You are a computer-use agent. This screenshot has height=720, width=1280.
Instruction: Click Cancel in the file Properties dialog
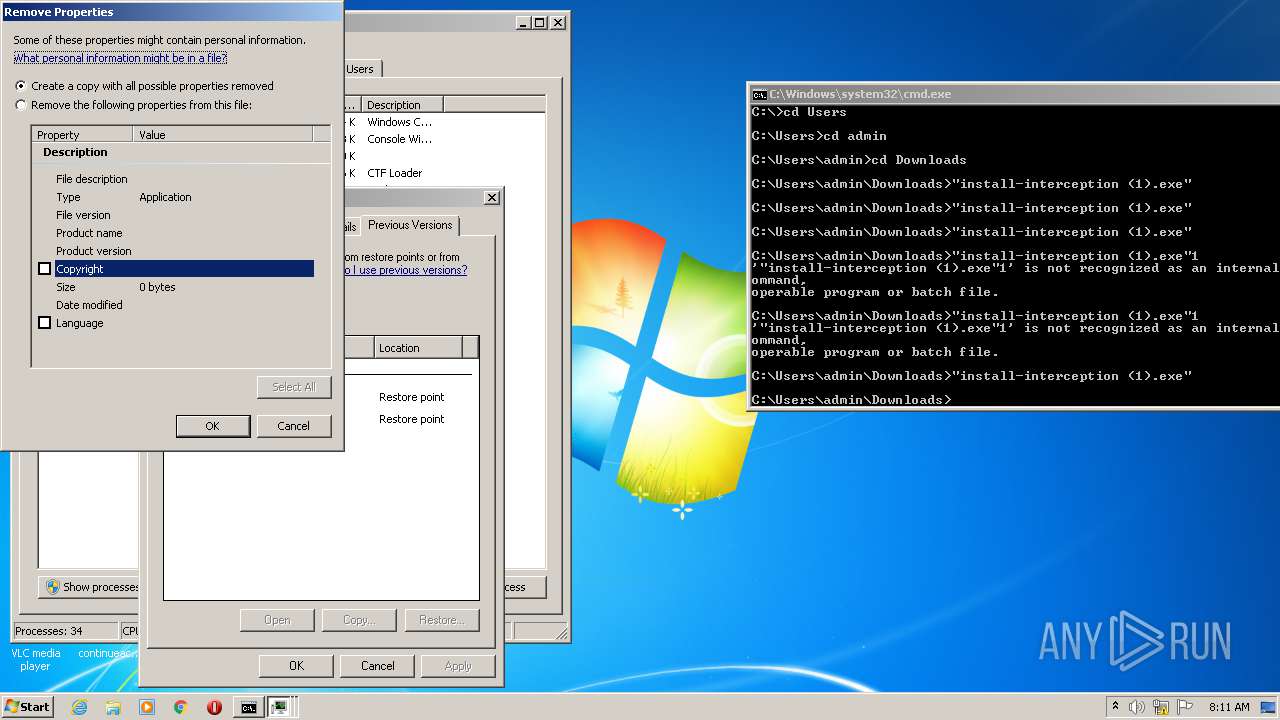click(377, 666)
